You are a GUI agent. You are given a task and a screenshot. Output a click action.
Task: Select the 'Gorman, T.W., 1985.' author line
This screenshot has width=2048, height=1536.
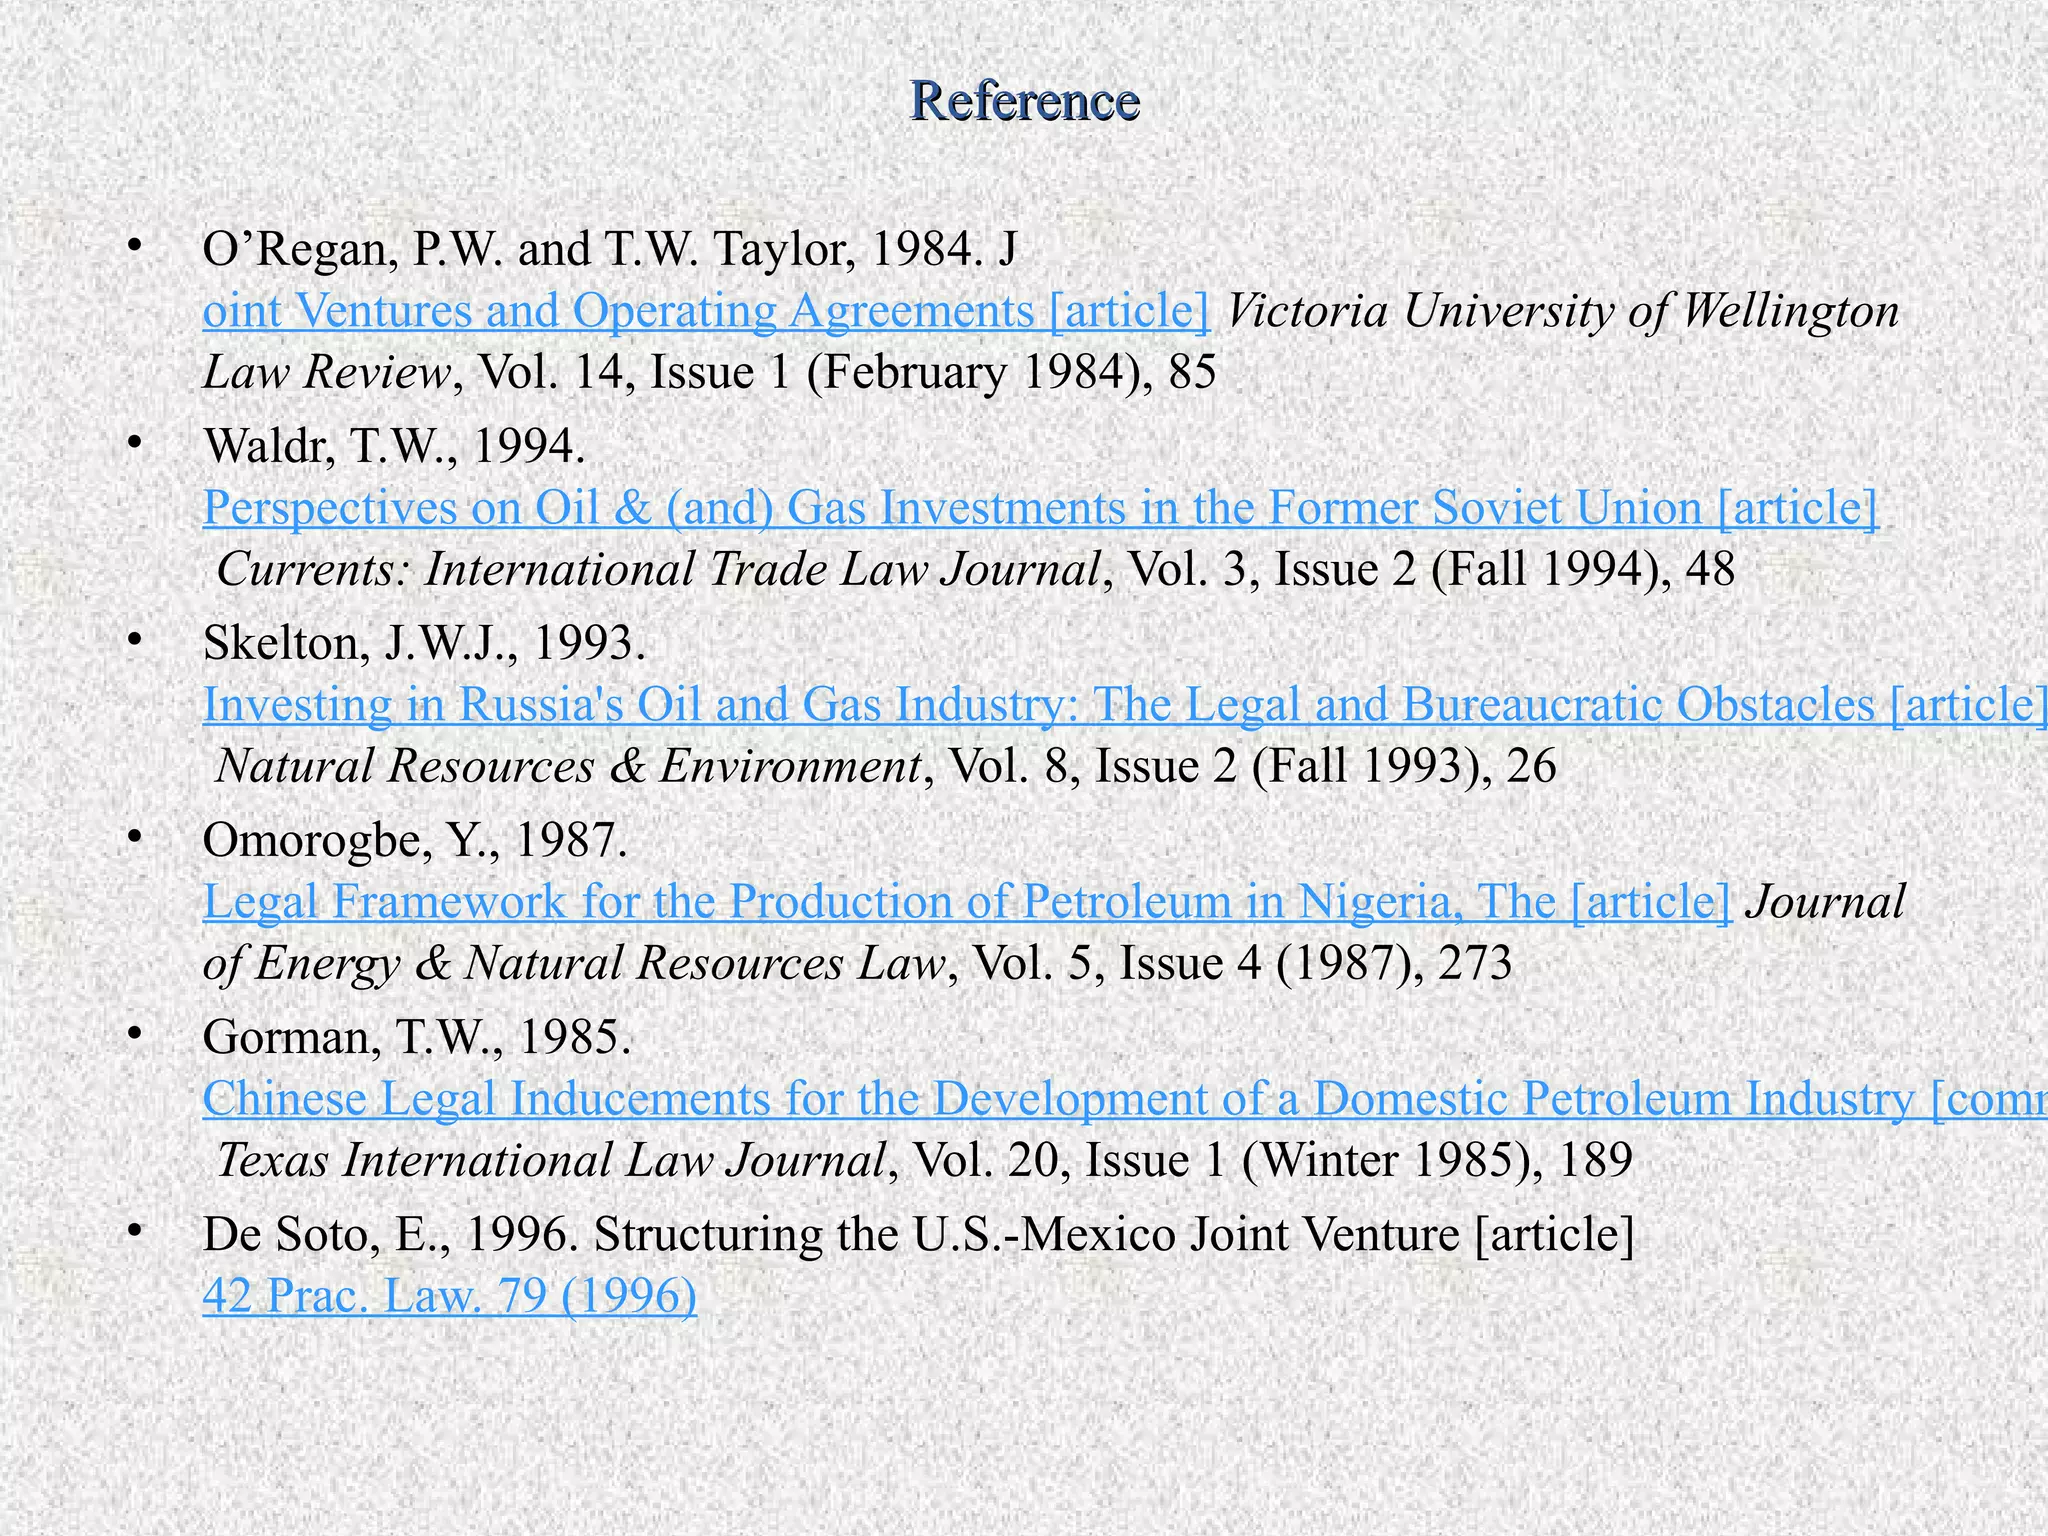pos(417,1036)
